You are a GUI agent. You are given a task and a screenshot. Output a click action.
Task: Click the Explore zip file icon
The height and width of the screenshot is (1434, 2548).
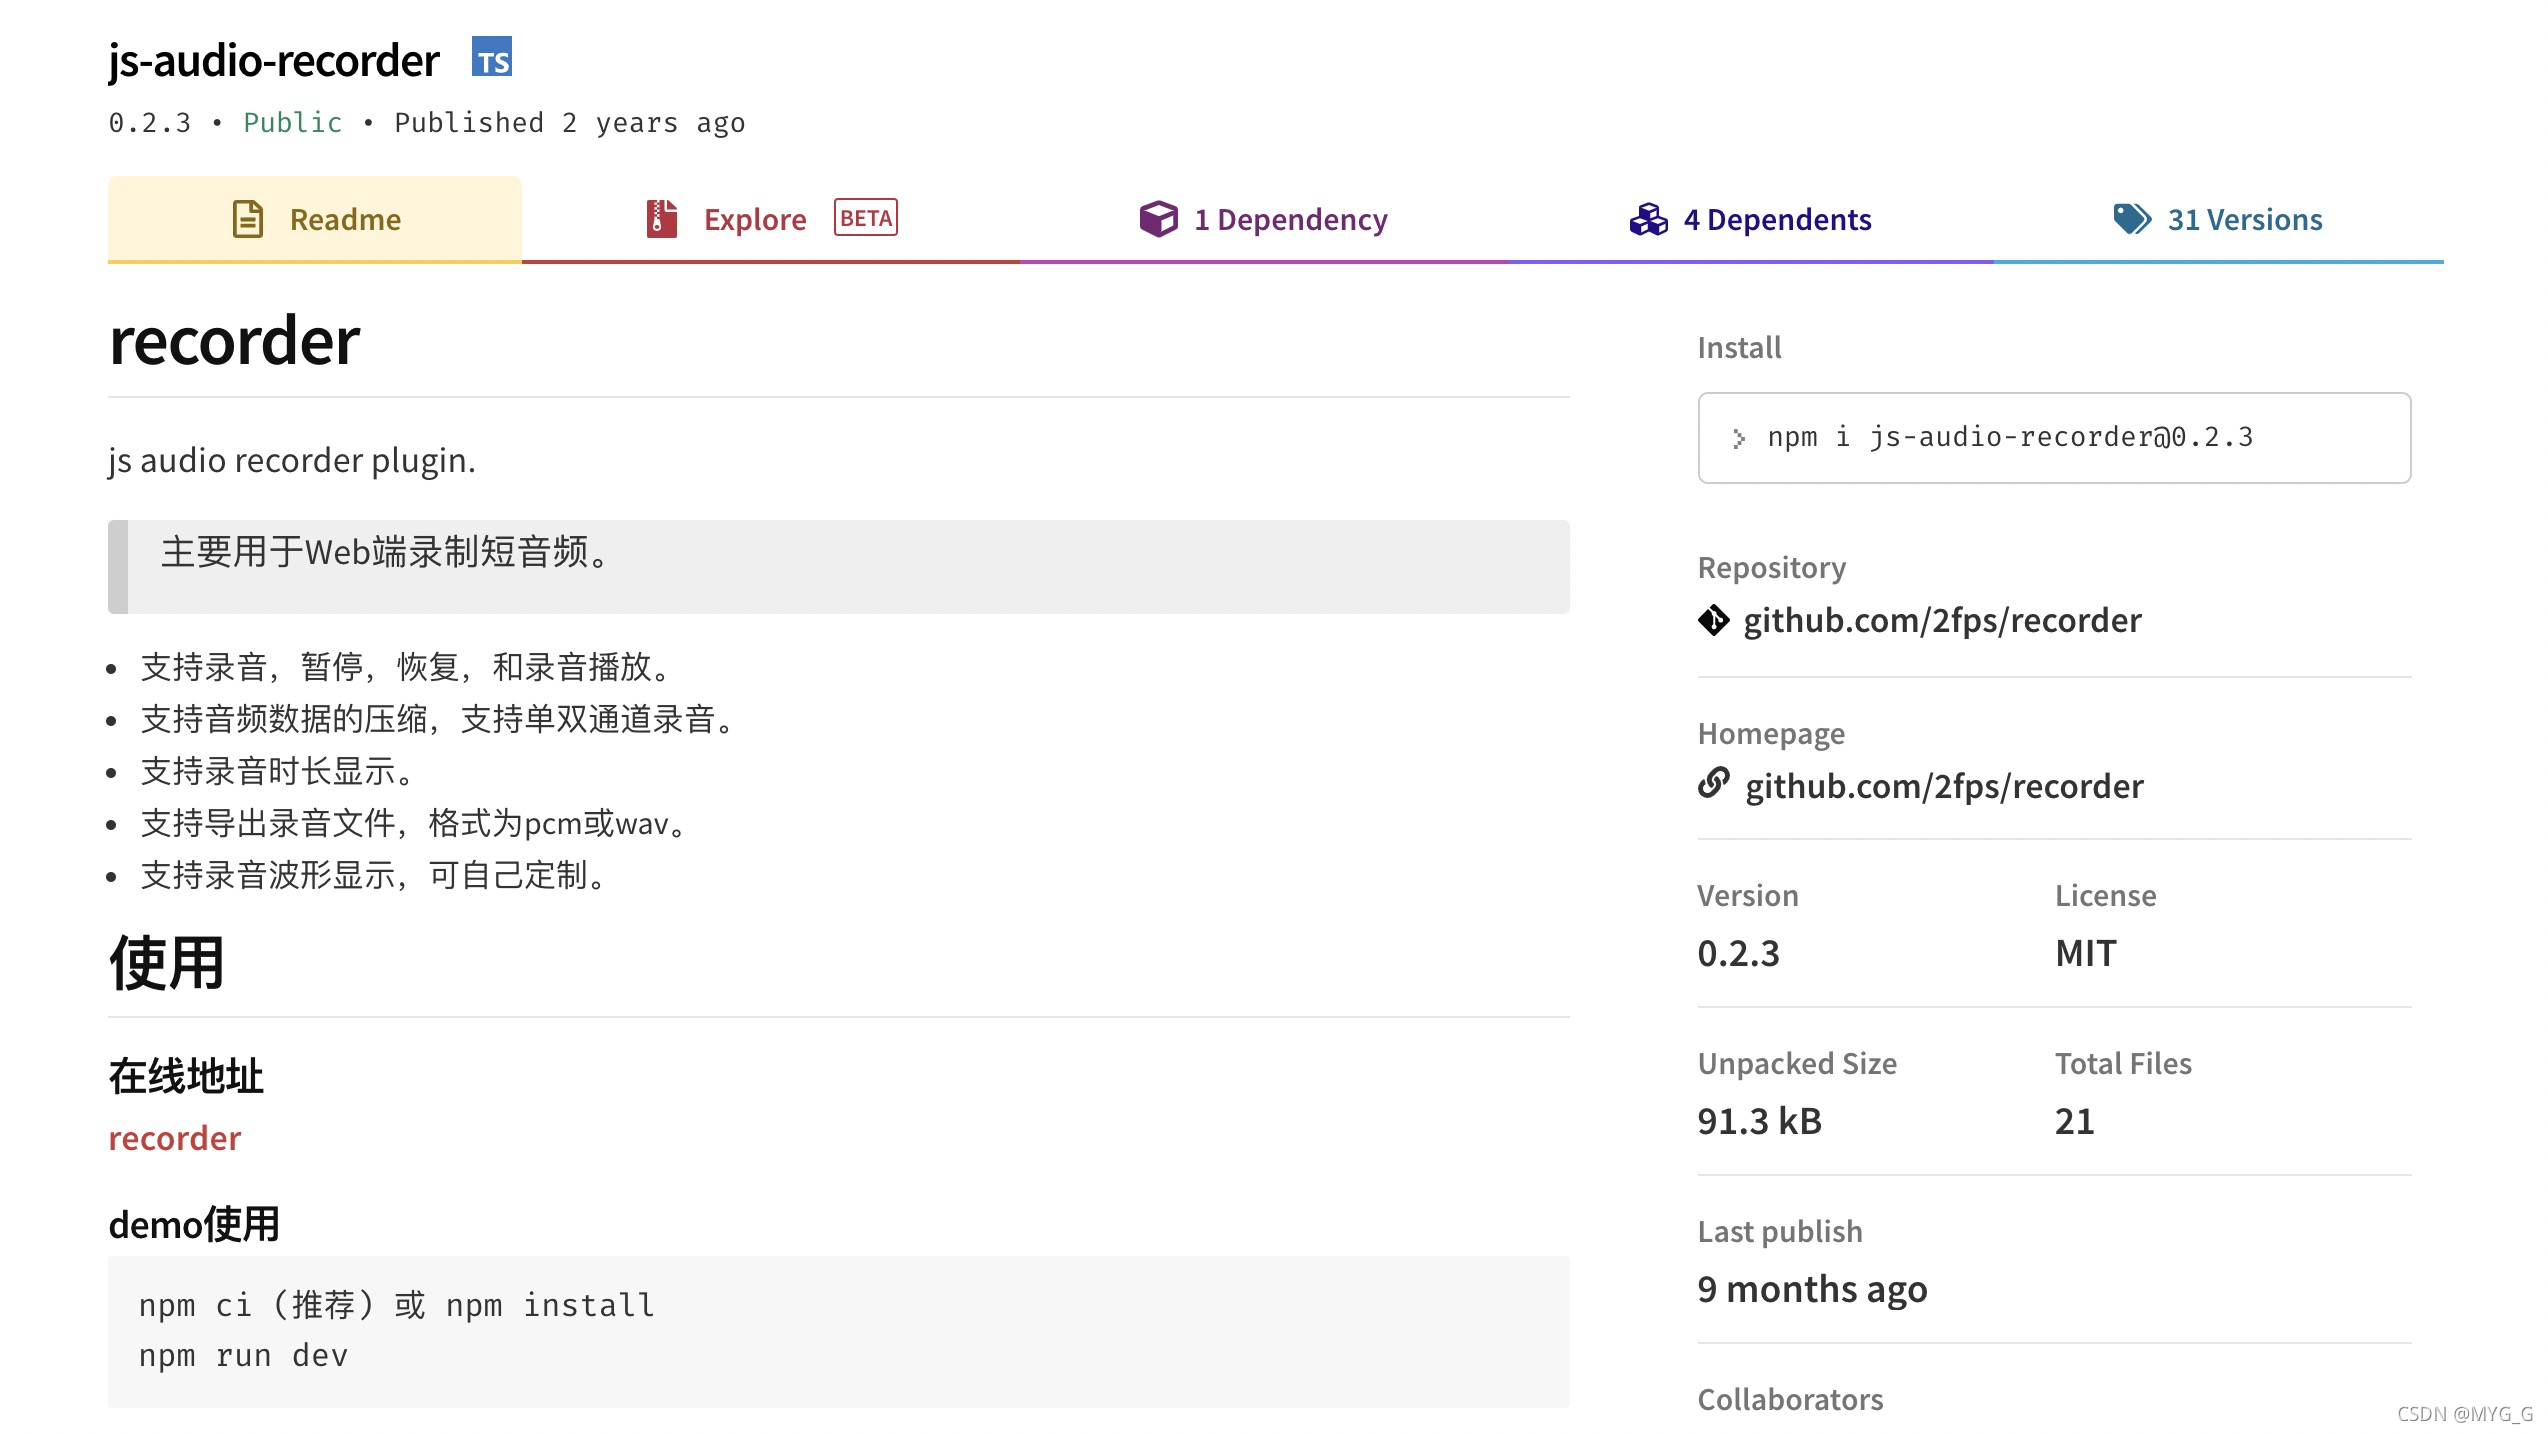pos(661,219)
